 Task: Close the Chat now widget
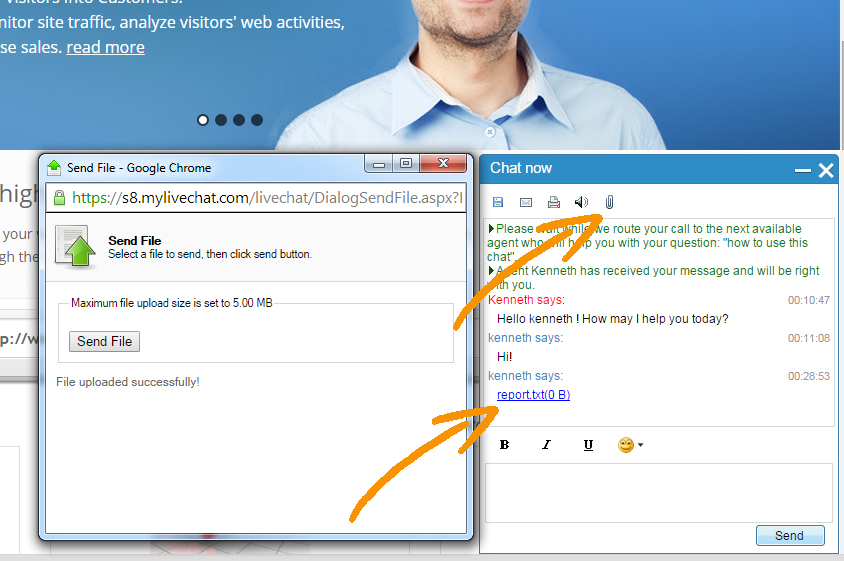(x=825, y=171)
